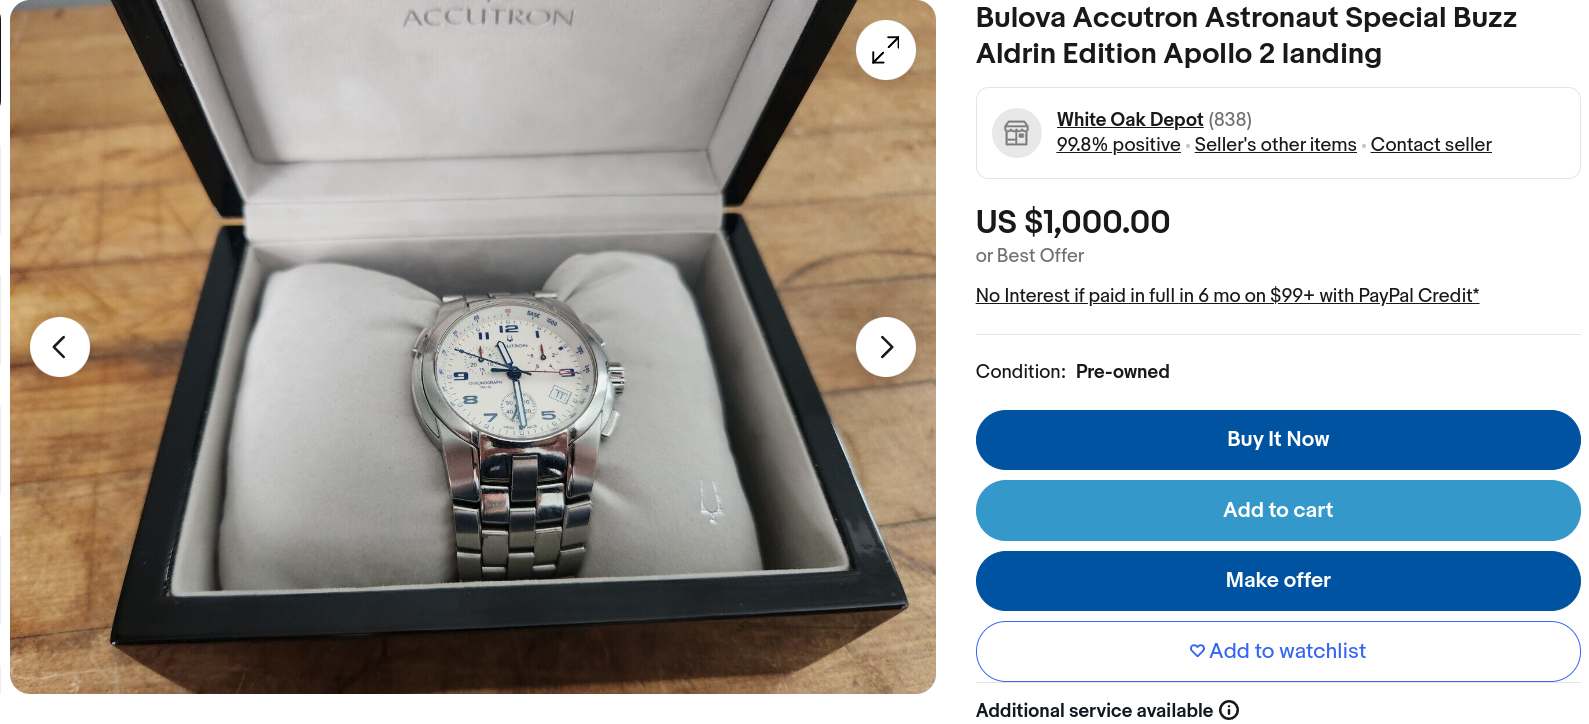The height and width of the screenshot is (724, 1589).
Task: Go to the previous listing photo
Action: point(60,347)
